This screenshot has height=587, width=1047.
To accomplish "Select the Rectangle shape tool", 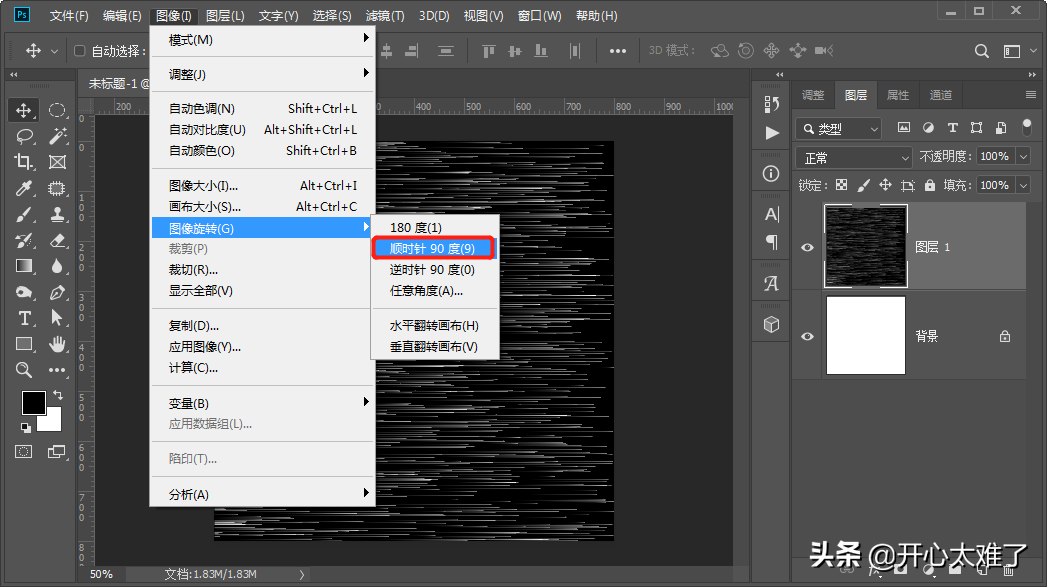I will pyautogui.click(x=24, y=344).
